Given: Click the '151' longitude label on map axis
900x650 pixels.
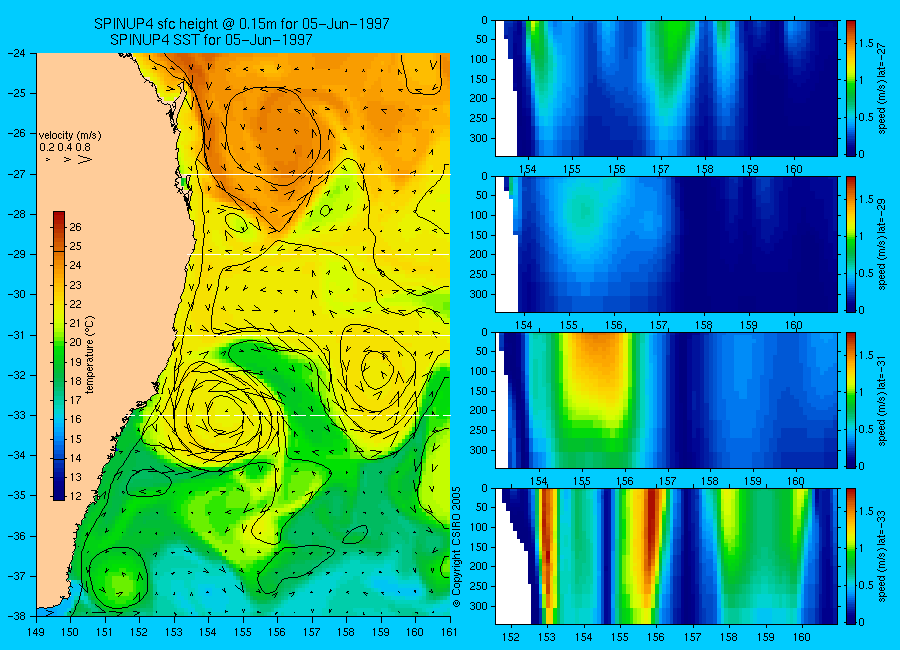Looking at the screenshot, I should tap(105, 633).
